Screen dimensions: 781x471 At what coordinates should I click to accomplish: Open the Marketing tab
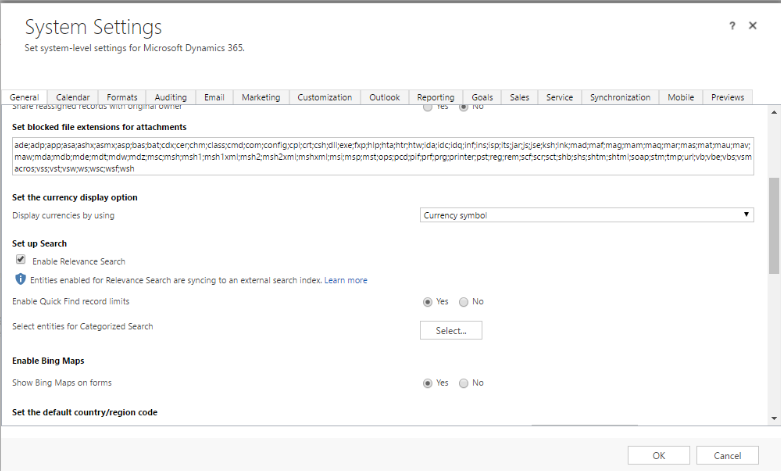tap(261, 97)
